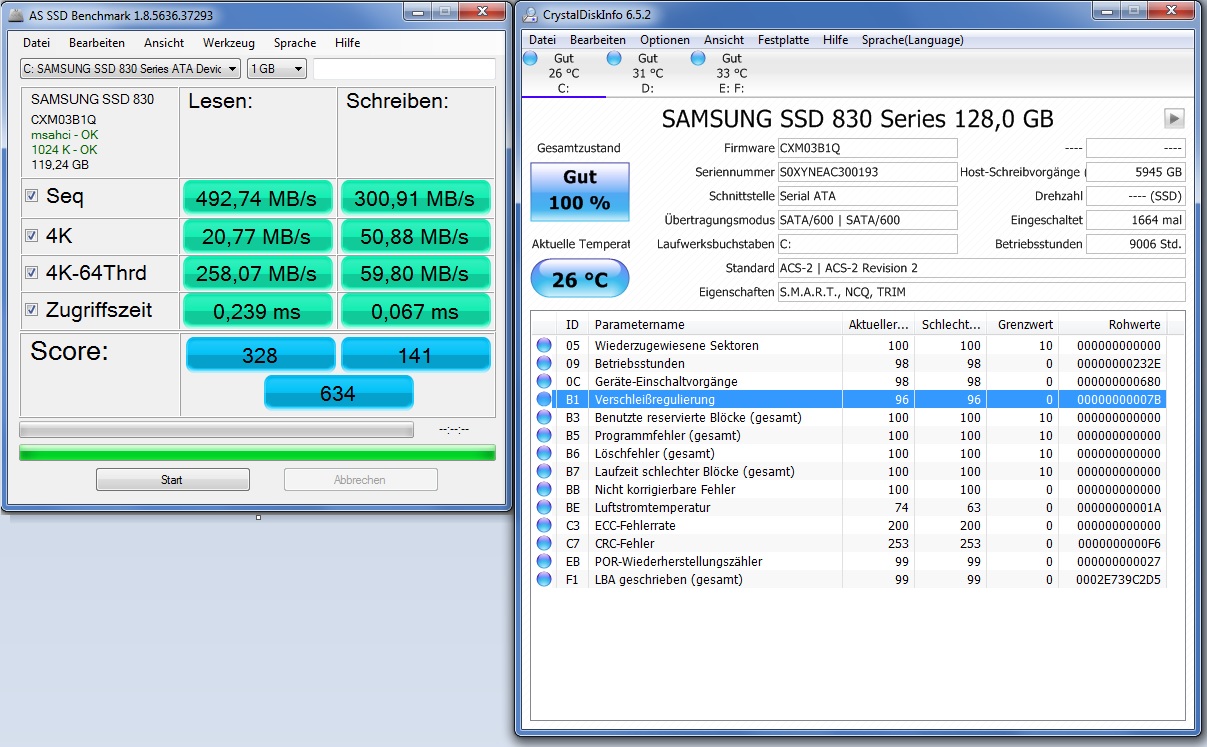Click the Seriennummer field S0XYNEAC300193
This screenshot has height=747, width=1207.
[x=867, y=172]
